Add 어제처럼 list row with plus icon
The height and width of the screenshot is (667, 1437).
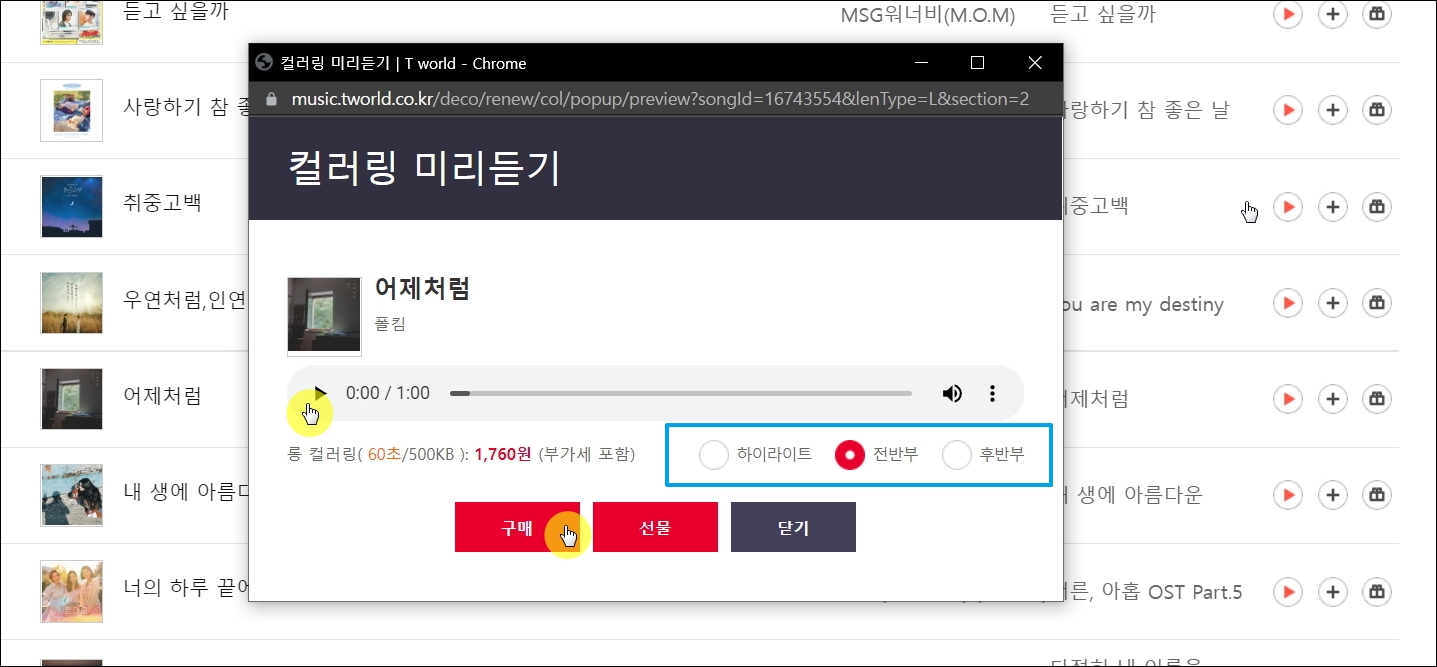1332,399
